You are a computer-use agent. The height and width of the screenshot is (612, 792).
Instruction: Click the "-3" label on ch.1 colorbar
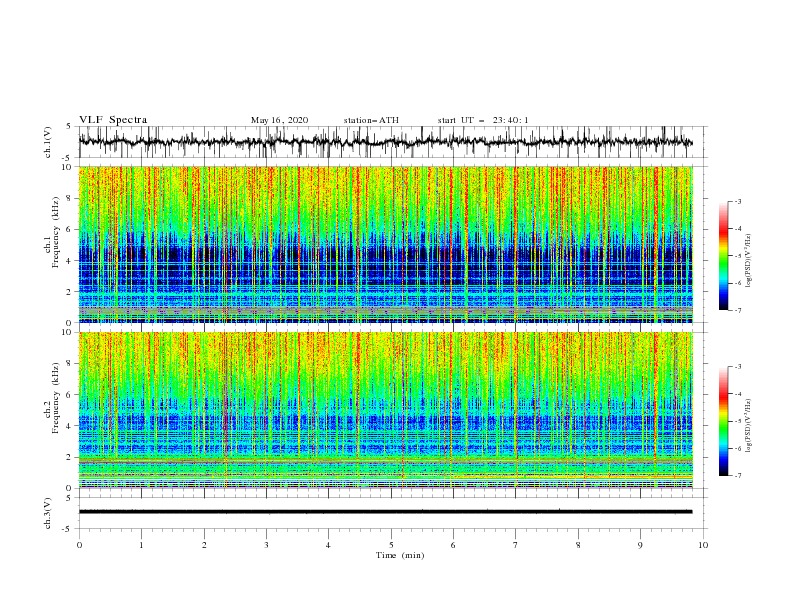coord(738,201)
